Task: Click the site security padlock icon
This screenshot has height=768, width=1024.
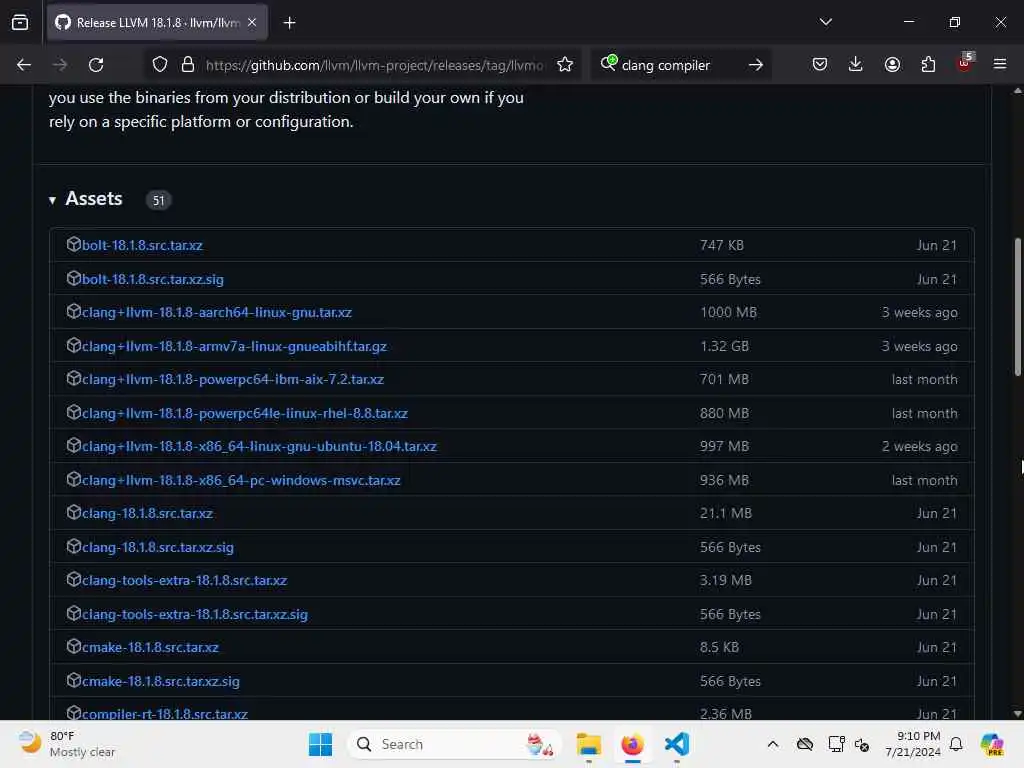Action: click(x=188, y=65)
